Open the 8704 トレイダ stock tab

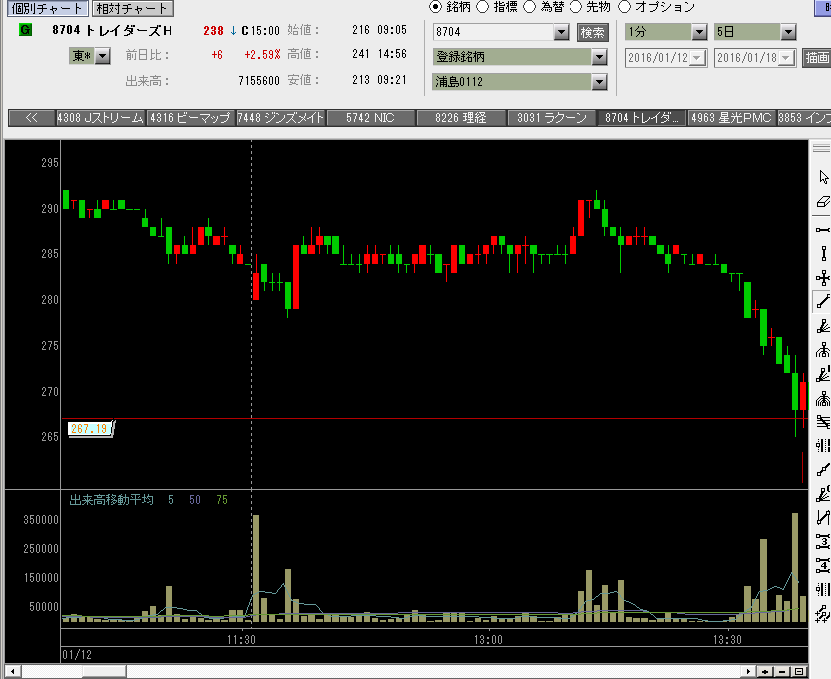641,118
